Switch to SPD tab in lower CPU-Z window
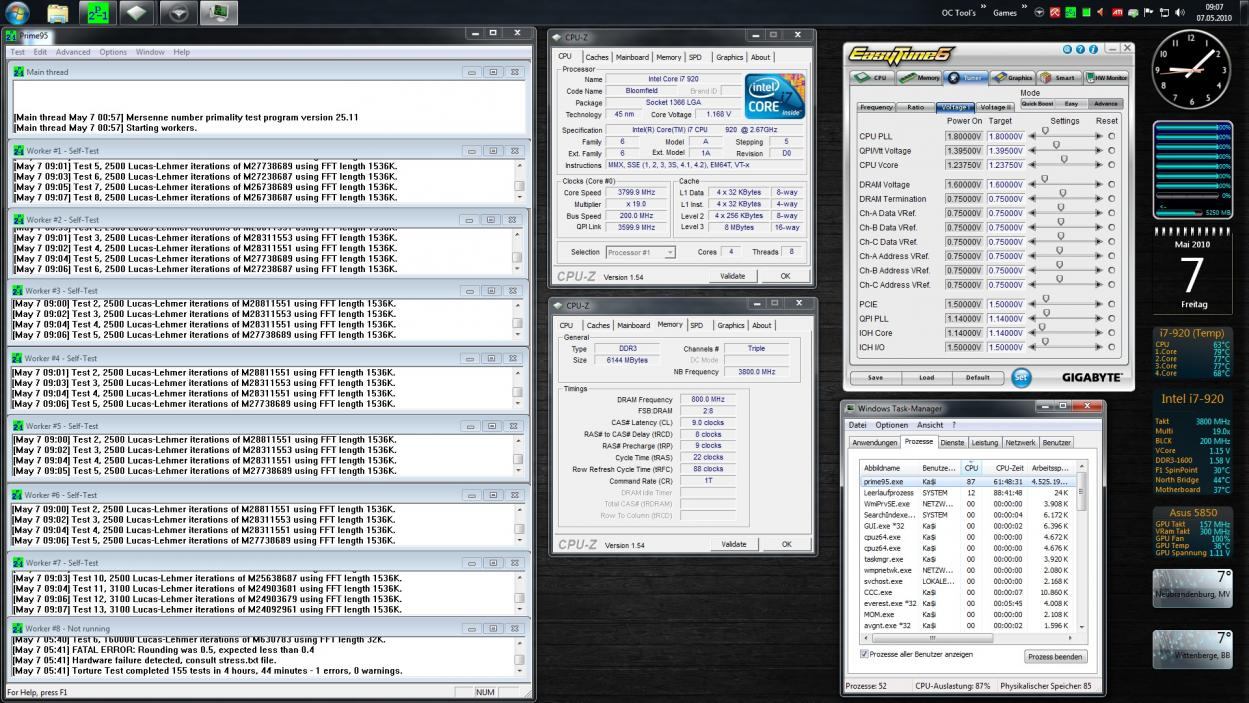Screen dimensions: 1249x703 (696, 325)
